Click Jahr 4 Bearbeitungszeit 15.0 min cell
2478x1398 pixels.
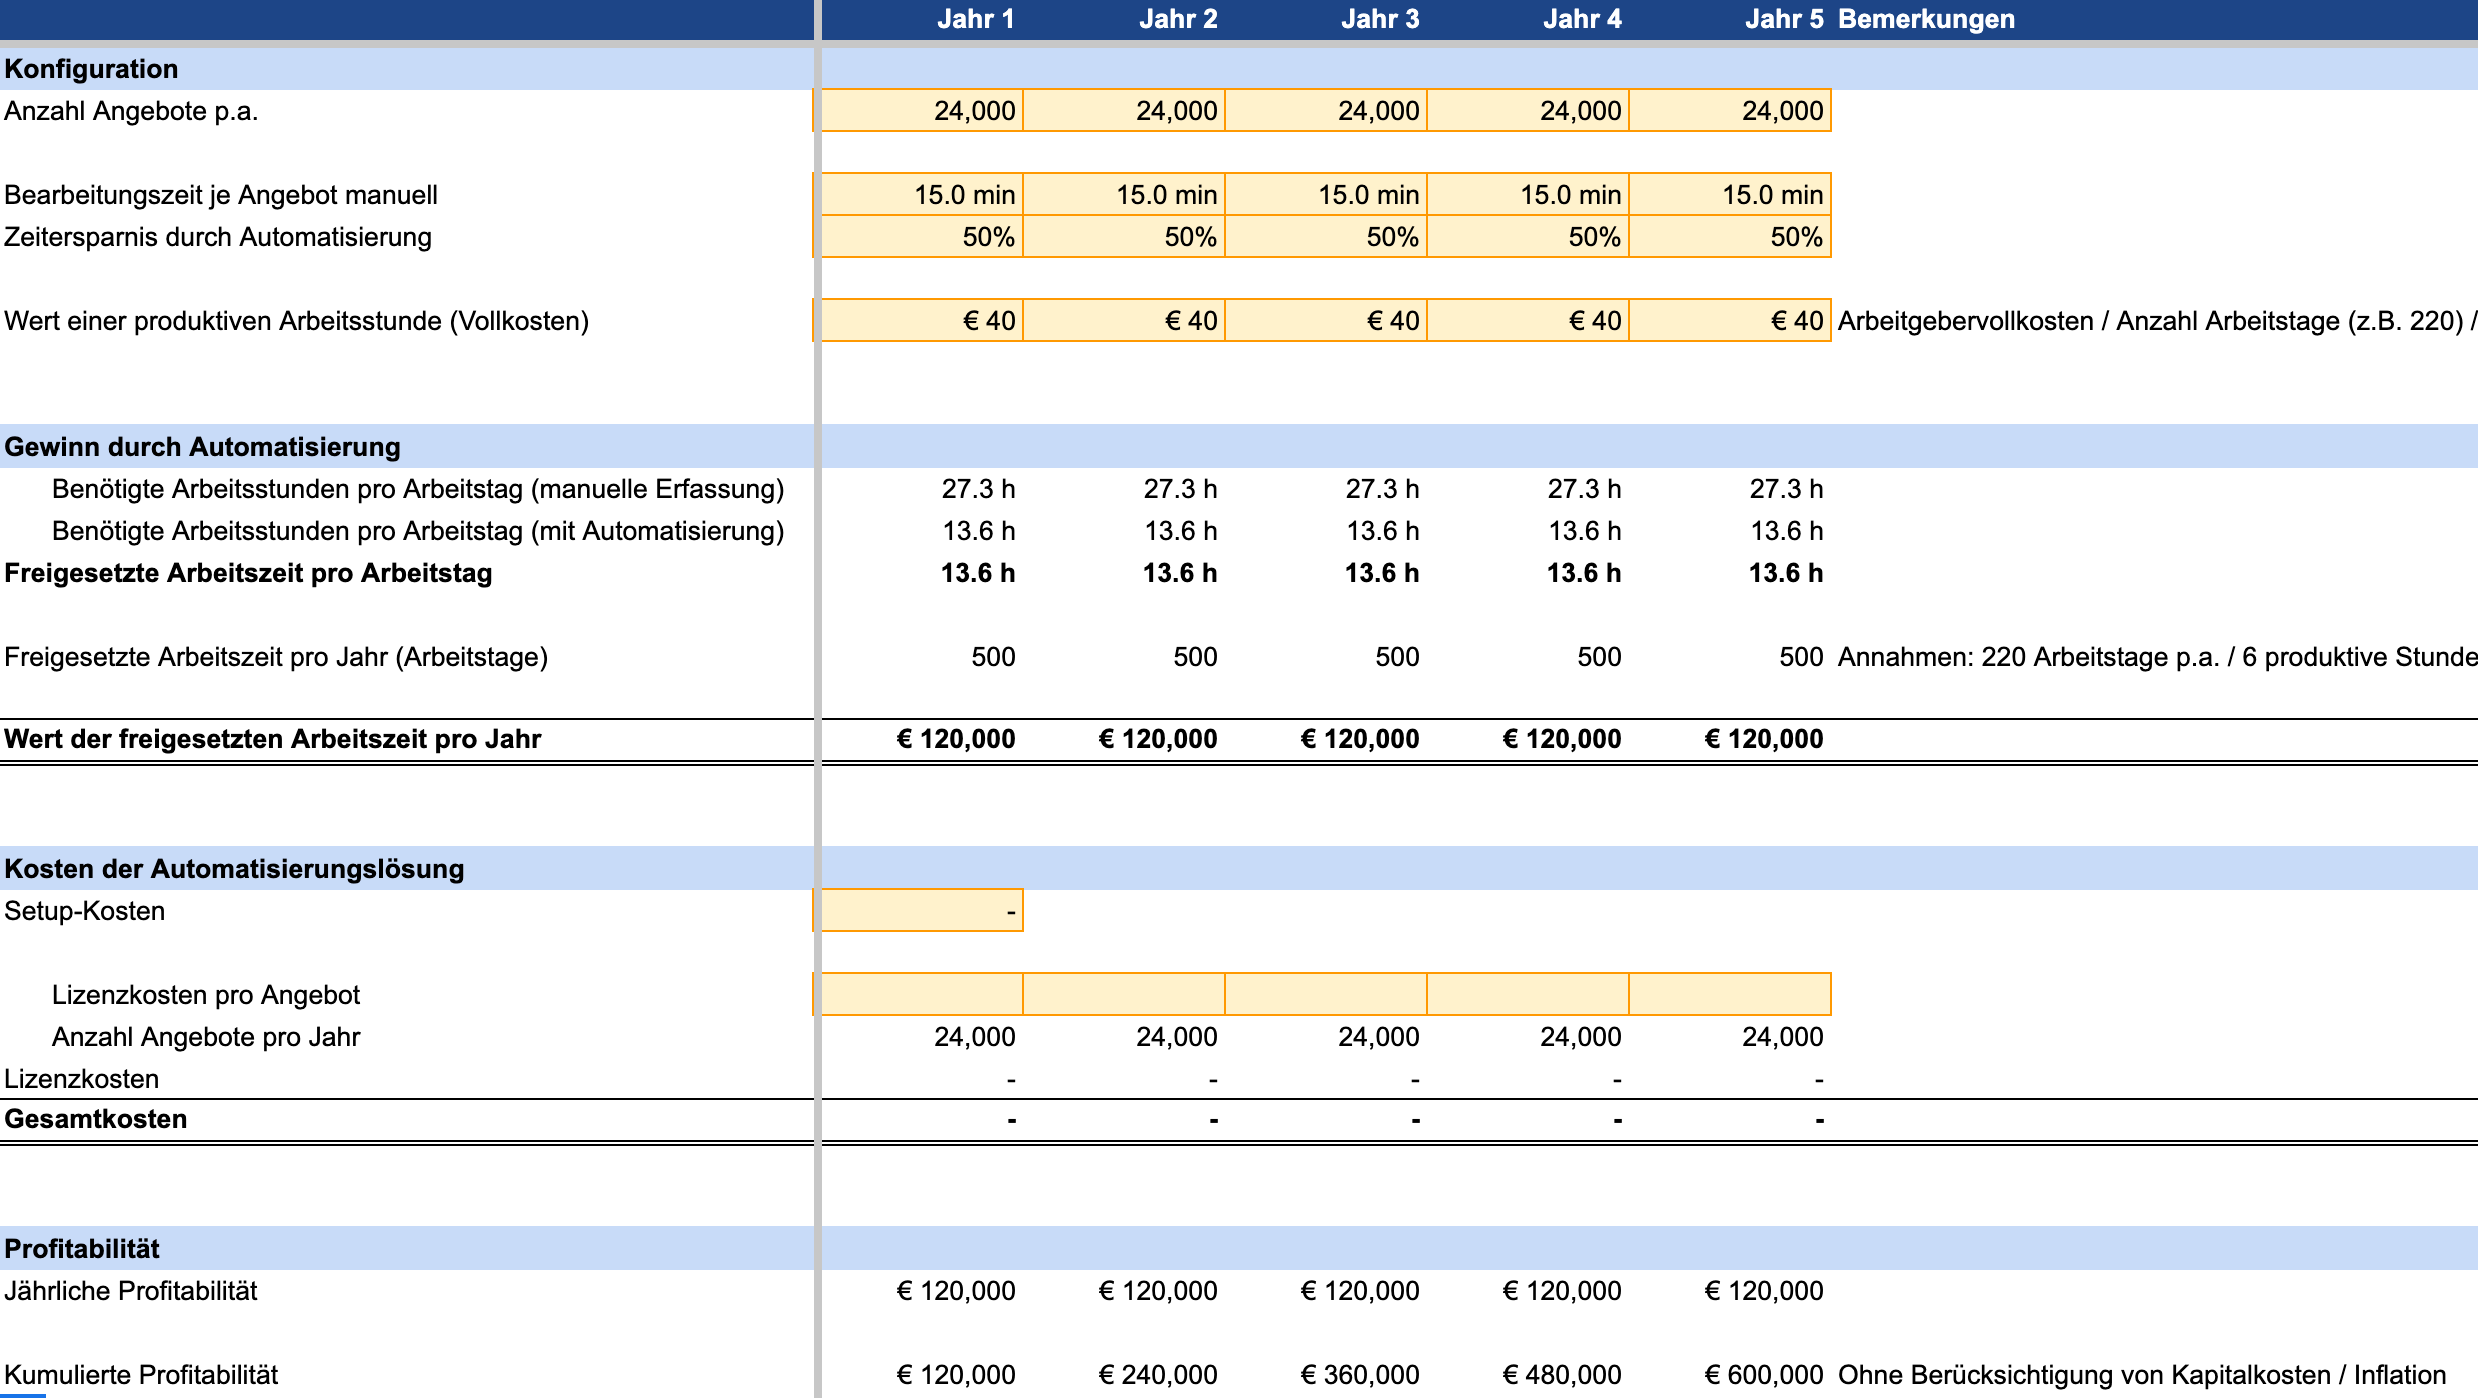(x=1528, y=194)
